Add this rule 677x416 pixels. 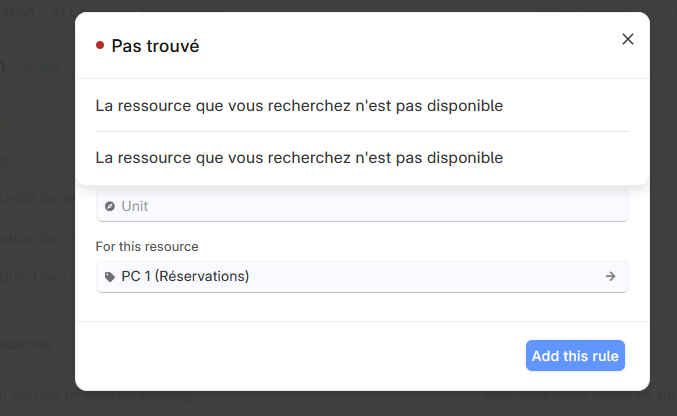click(x=575, y=356)
